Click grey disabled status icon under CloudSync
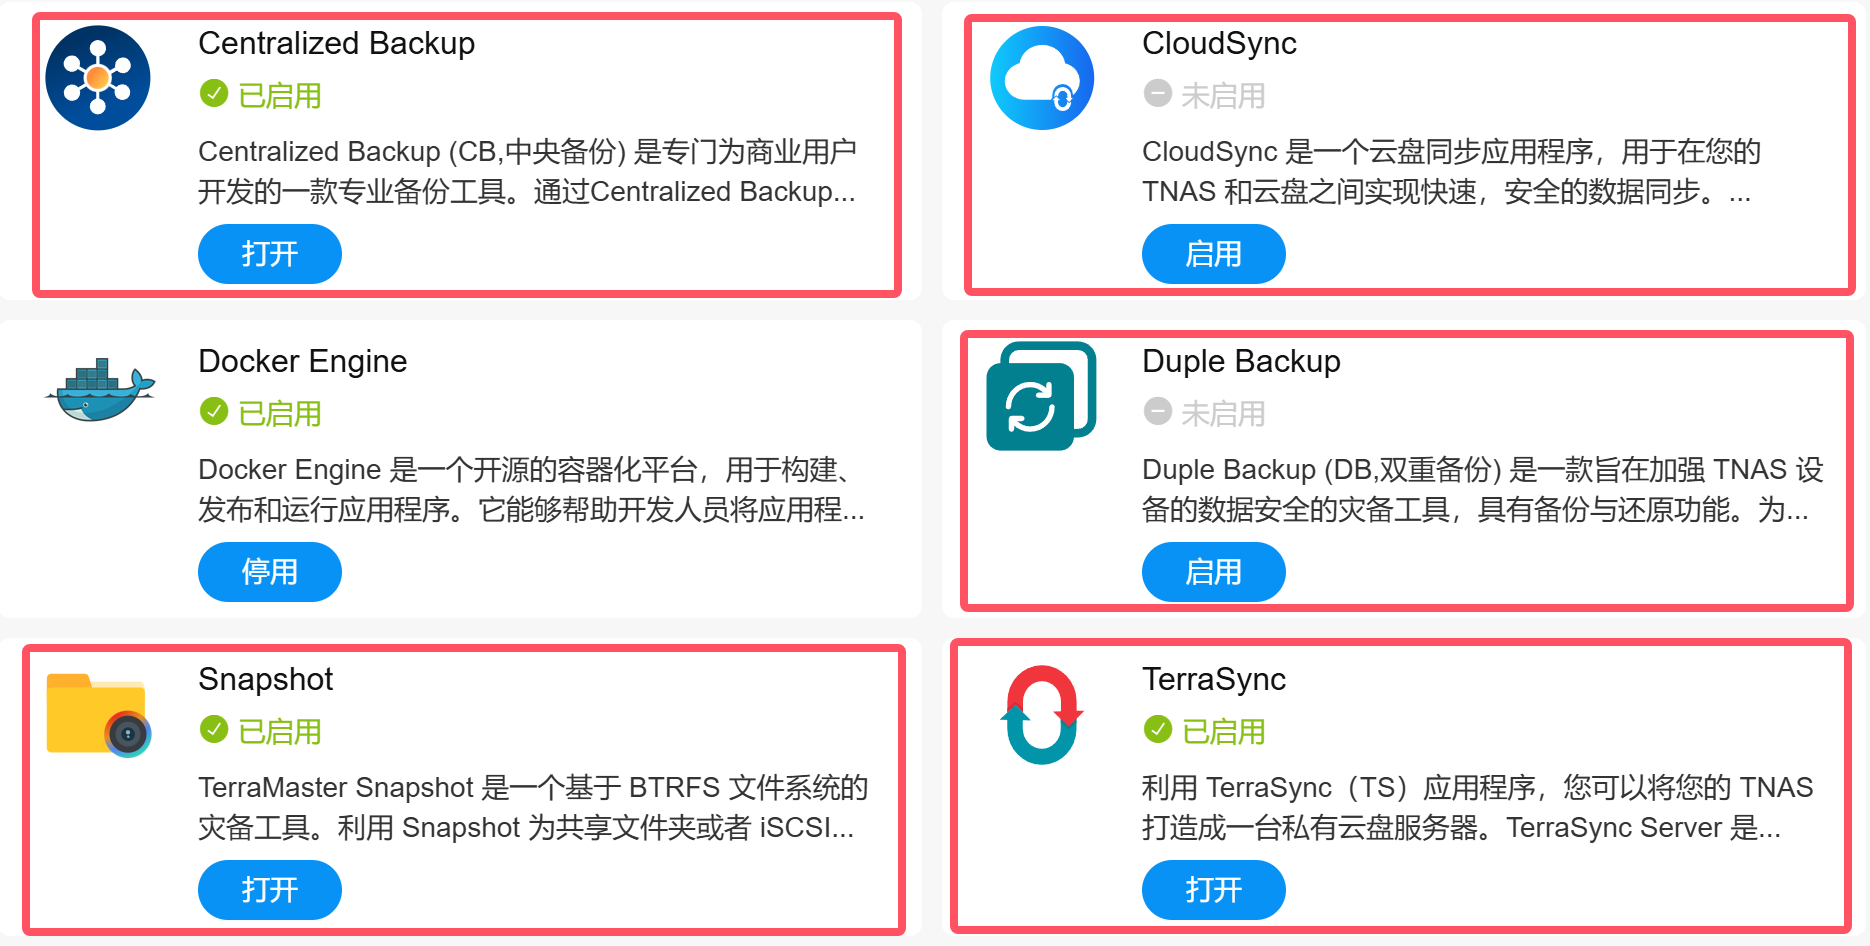 click(x=1158, y=94)
